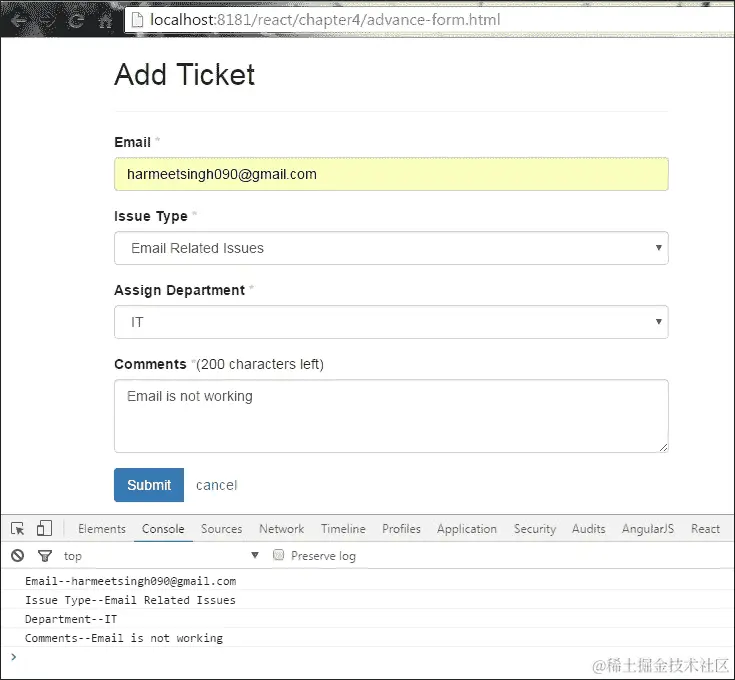Select the Audits tab
Image resolution: width=735 pixels, height=680 pixels.
click(588, 529)
